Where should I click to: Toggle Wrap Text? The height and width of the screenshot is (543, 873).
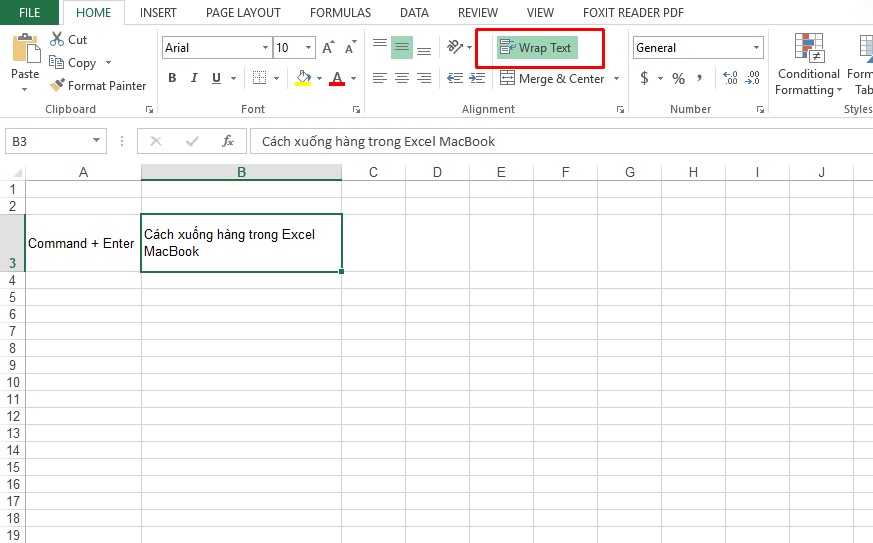click(x=537, y=48)
